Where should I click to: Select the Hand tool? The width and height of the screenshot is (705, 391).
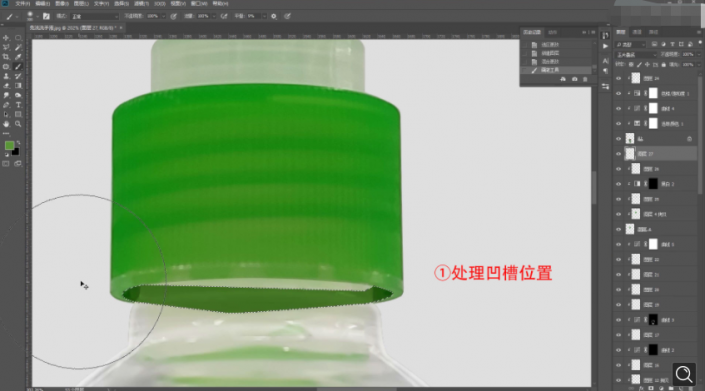tap(6, 124)
